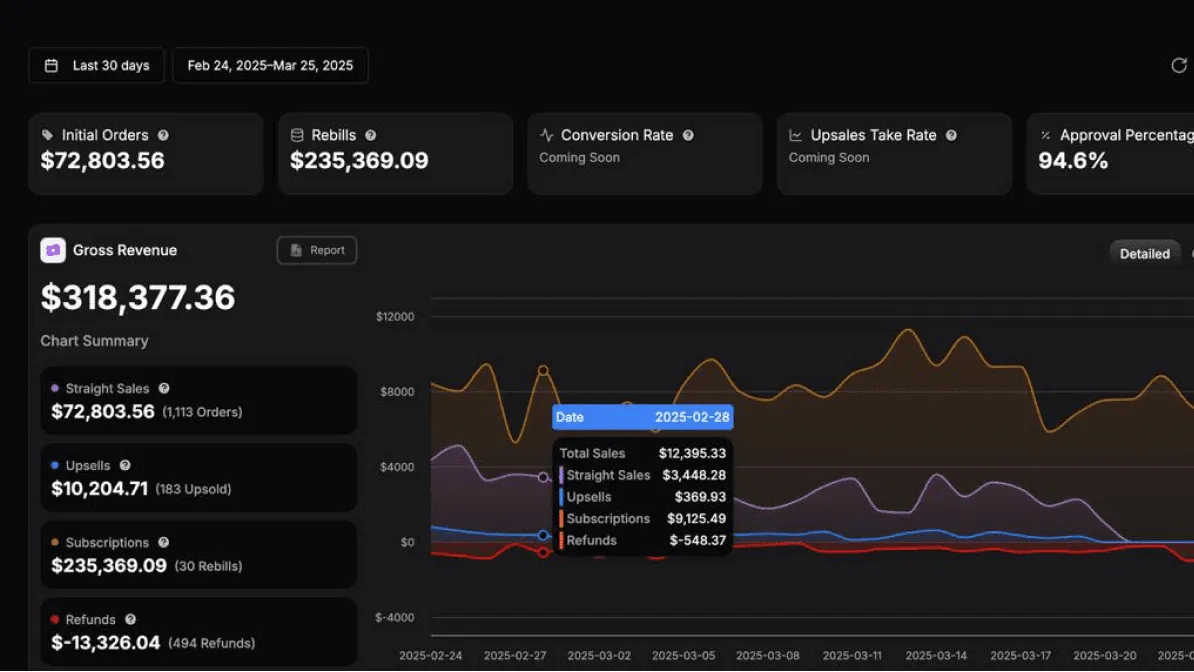Click the highlighted 2025-02-28 data point

[543, 369]
